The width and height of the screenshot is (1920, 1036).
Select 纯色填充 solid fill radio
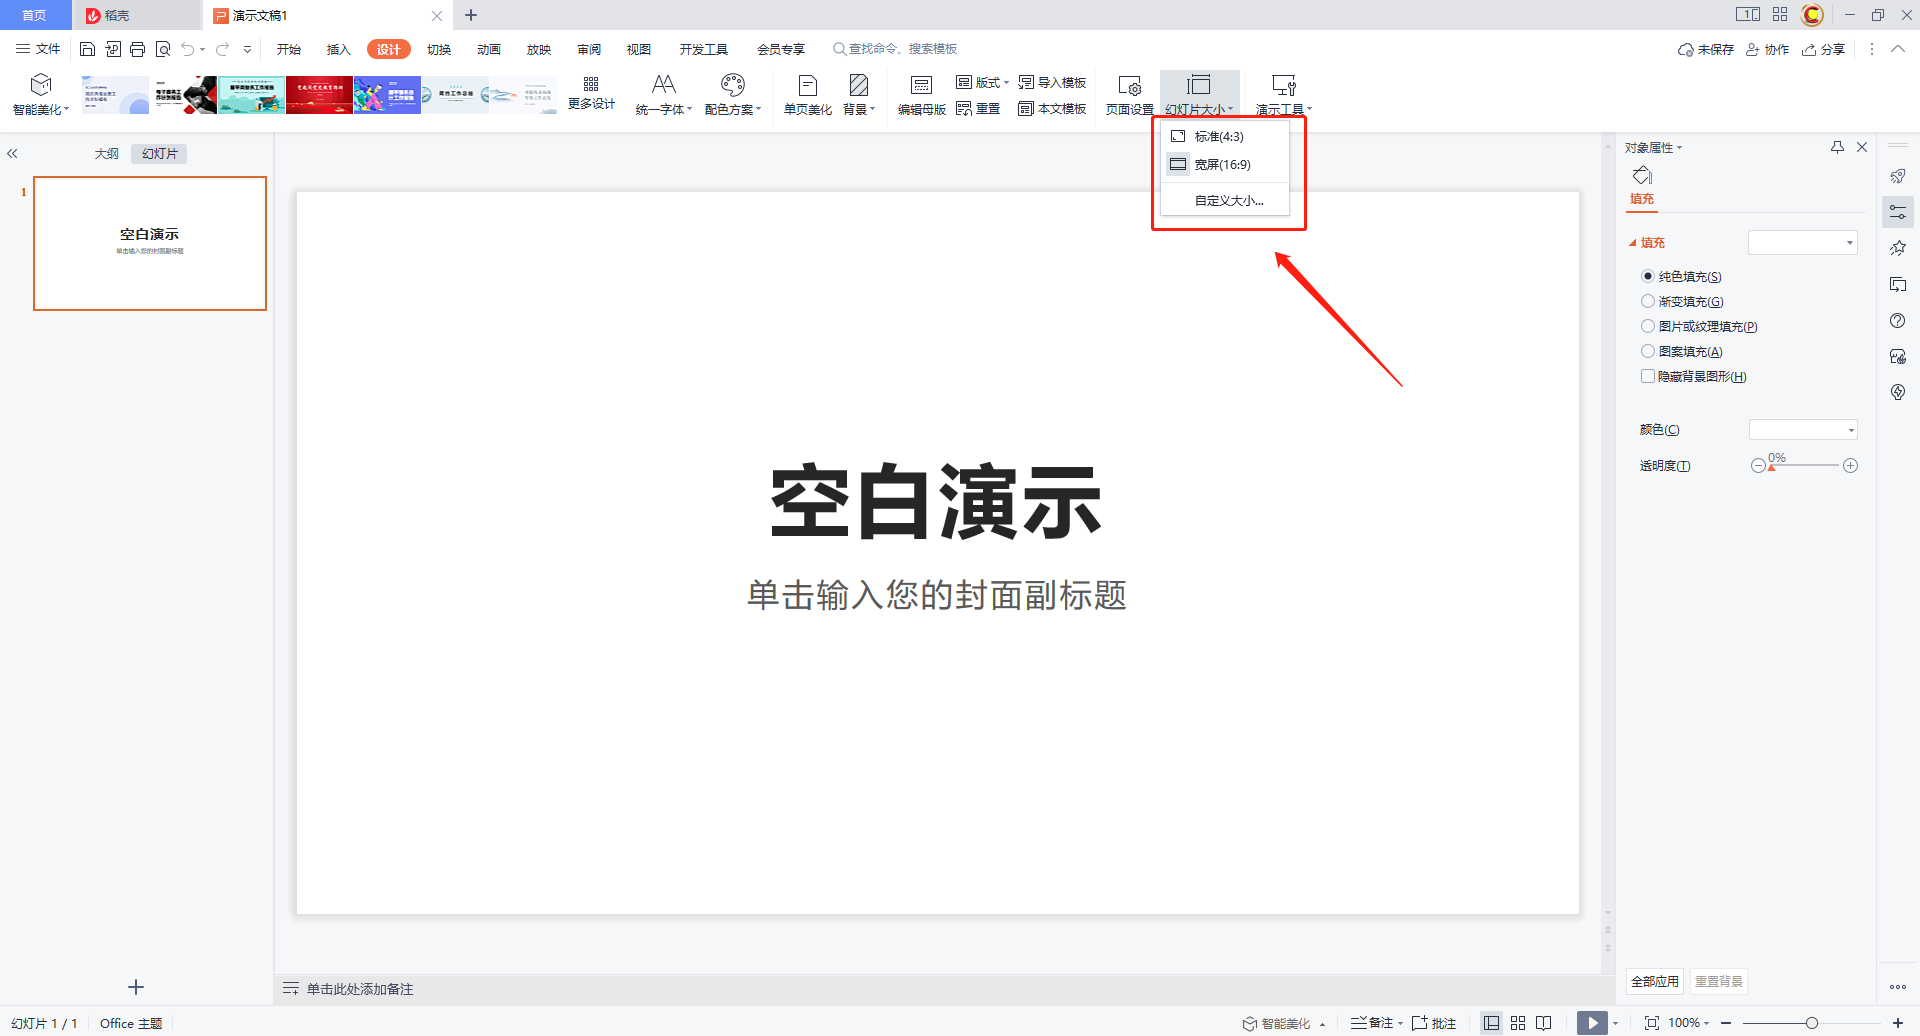coord(1648,276)
